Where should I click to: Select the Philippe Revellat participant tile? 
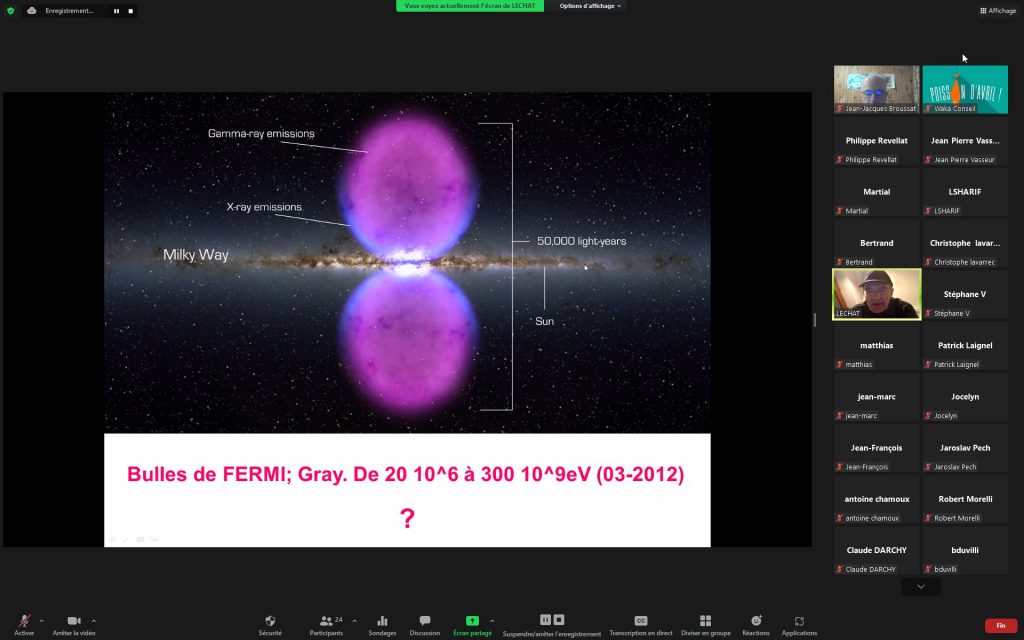[876, 141]
